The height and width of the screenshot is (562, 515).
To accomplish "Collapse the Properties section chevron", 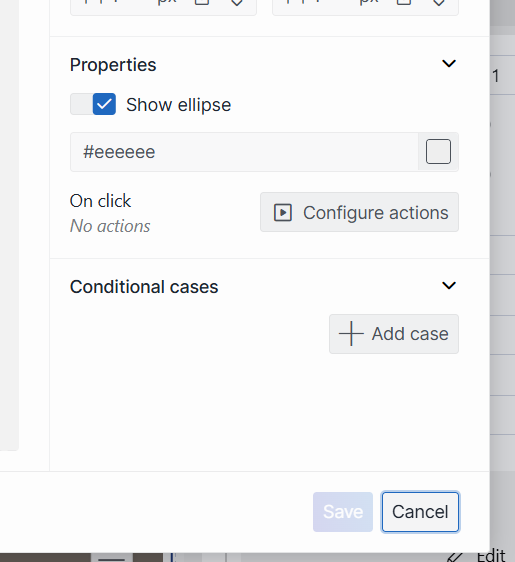I will click(449, 64).
